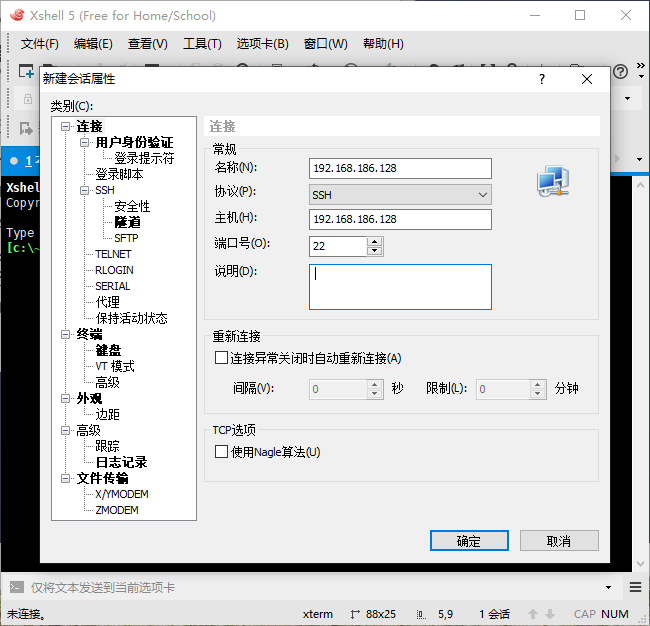This screenshot has height=626, width=650.
Task: Collapse the SSH tree node
Action: (85, 191)
